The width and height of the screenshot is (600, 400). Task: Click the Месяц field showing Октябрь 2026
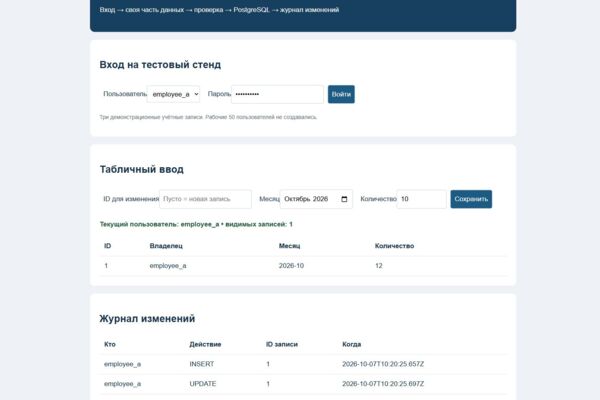pos(316,199)
